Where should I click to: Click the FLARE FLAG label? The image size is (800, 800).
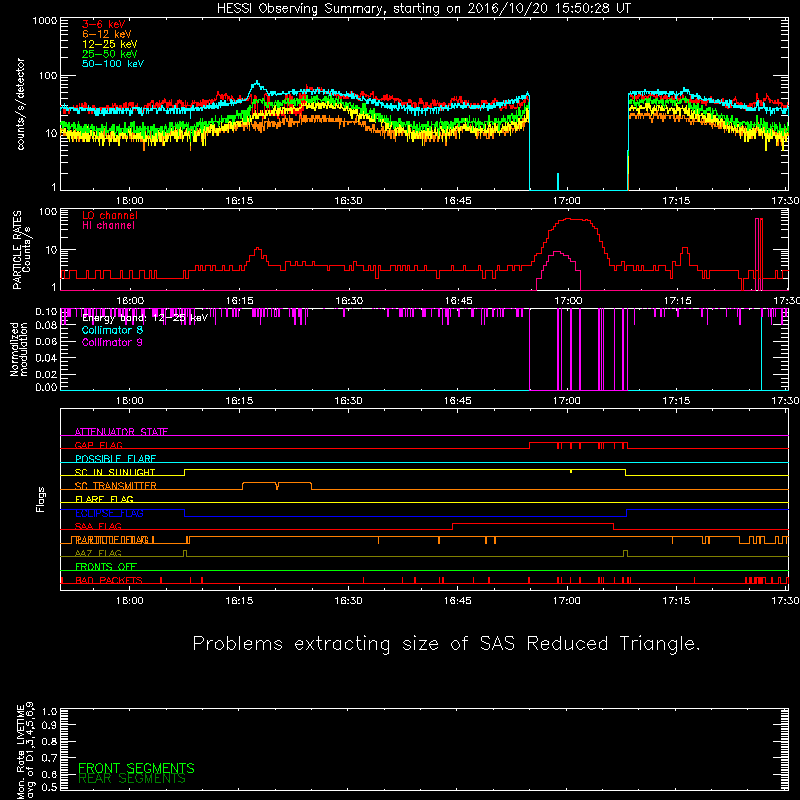coord(104,499)
